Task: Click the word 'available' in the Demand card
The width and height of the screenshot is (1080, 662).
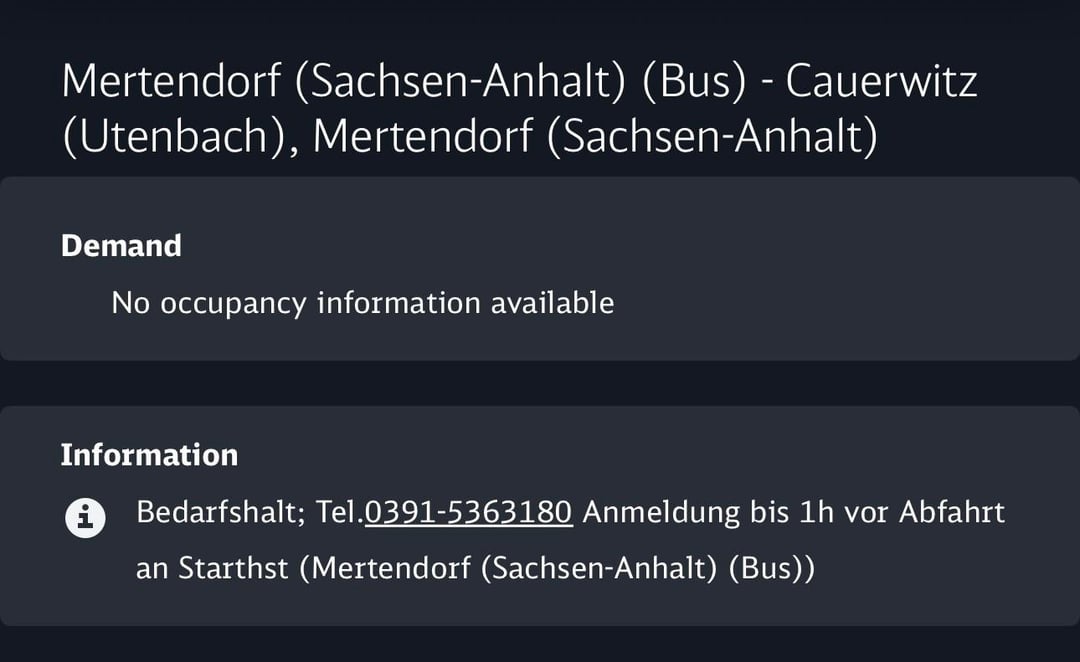Action: click(552, 302)
